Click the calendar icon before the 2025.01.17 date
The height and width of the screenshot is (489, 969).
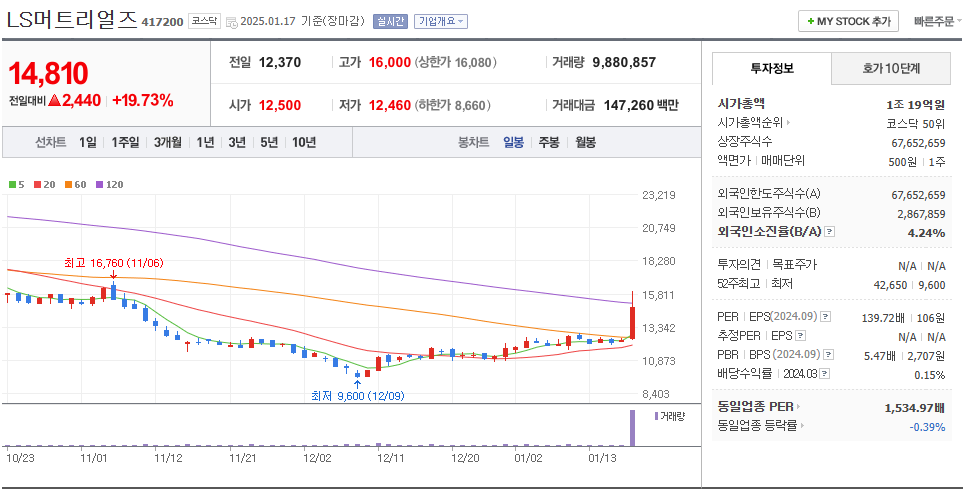click(x=232, y=21)
